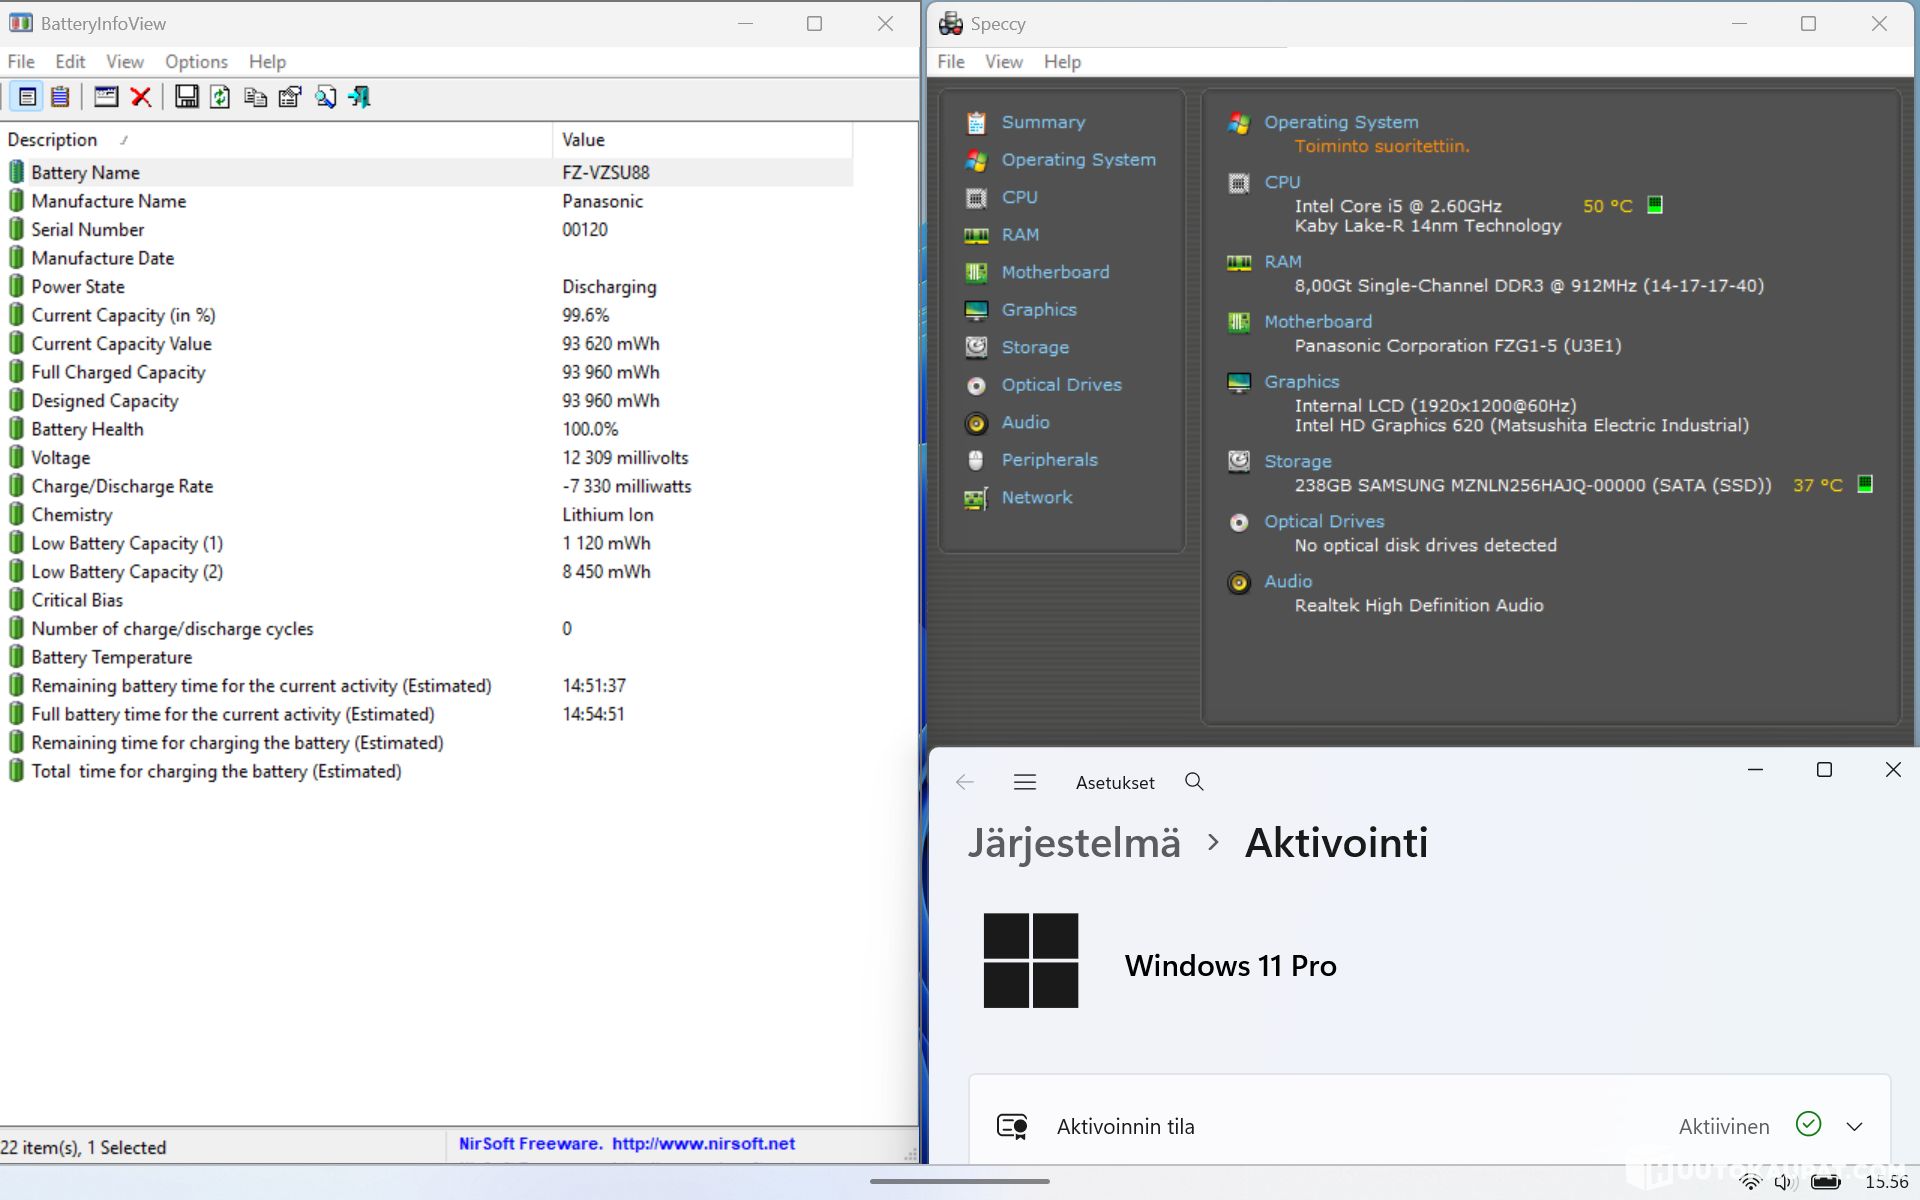Click the red X toolbar icon
The image size is (1920, 1200).
141,97
